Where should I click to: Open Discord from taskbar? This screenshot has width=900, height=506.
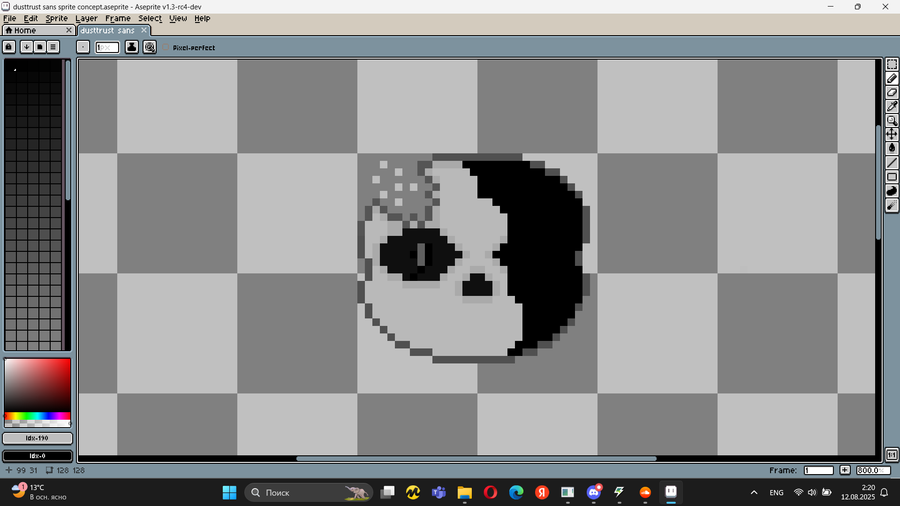point(593,492)
